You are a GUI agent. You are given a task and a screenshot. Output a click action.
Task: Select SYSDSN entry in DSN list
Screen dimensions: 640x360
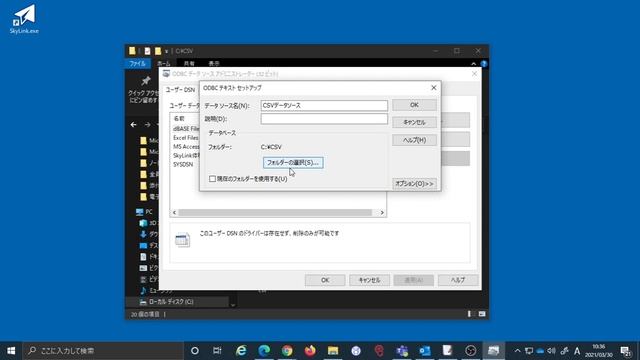pos(183,164)
